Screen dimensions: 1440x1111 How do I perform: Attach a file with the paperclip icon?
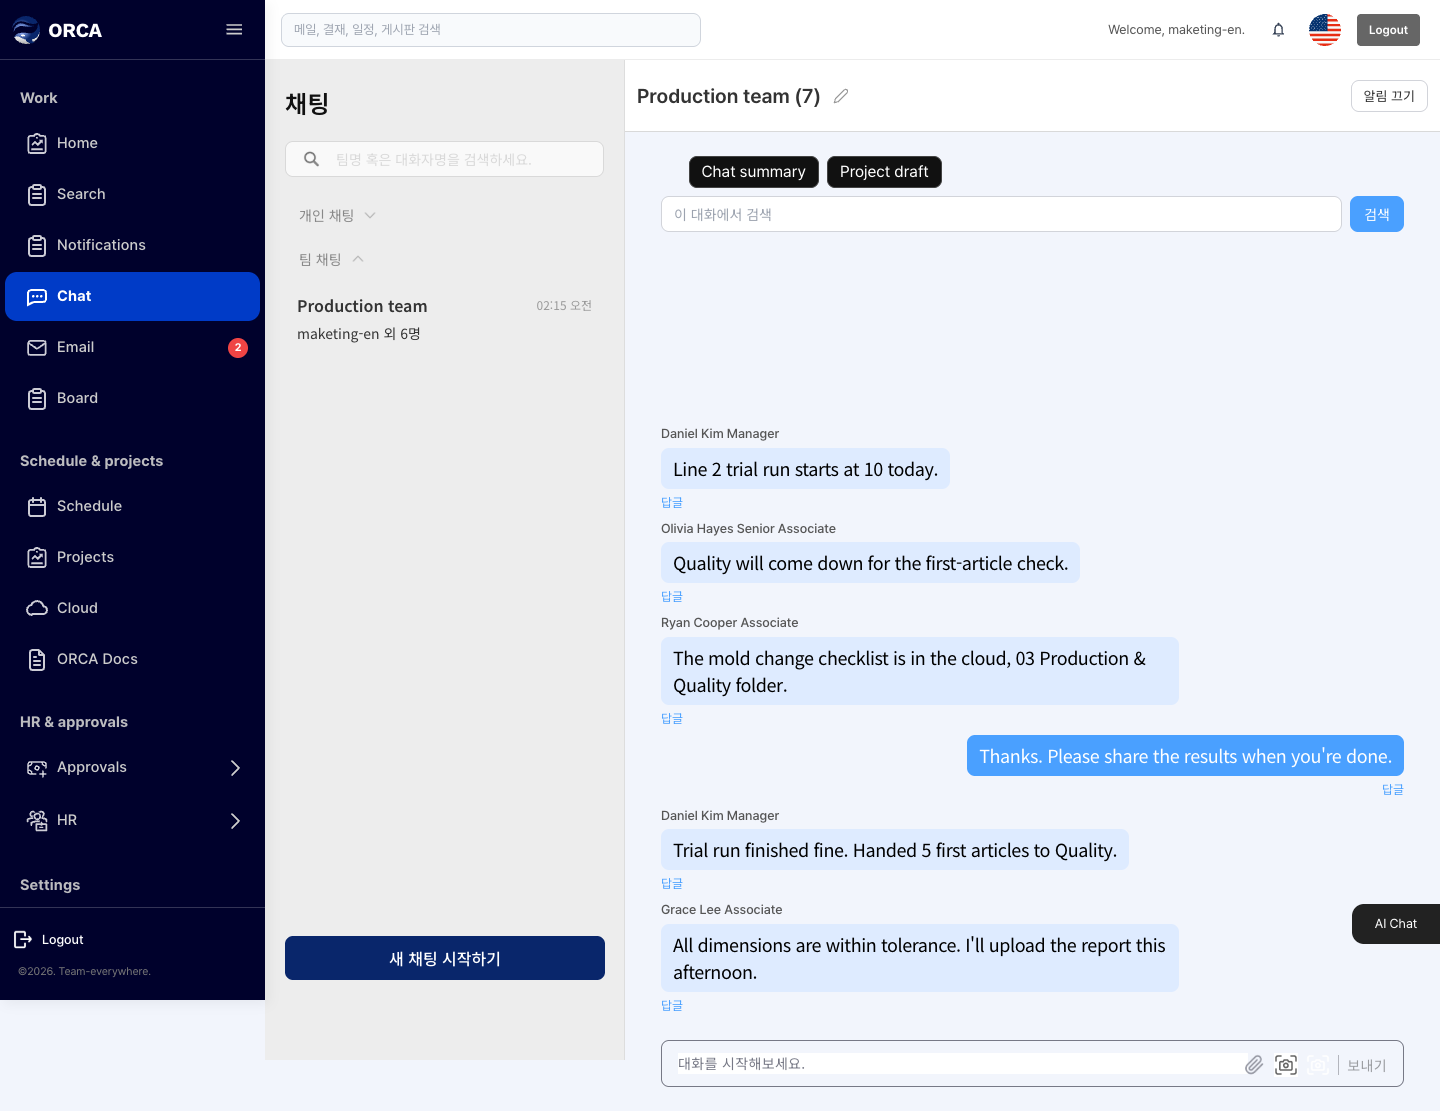1254,1065
